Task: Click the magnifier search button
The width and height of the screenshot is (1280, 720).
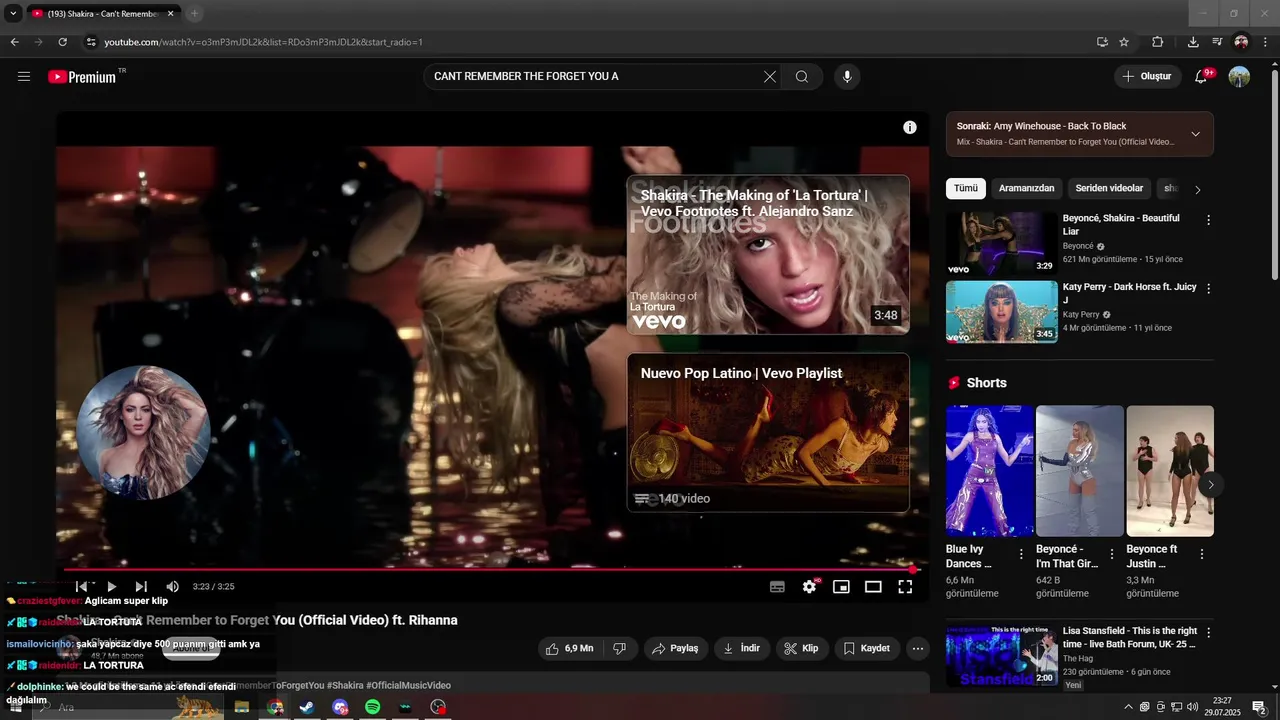Action: (x=802, y=77)
